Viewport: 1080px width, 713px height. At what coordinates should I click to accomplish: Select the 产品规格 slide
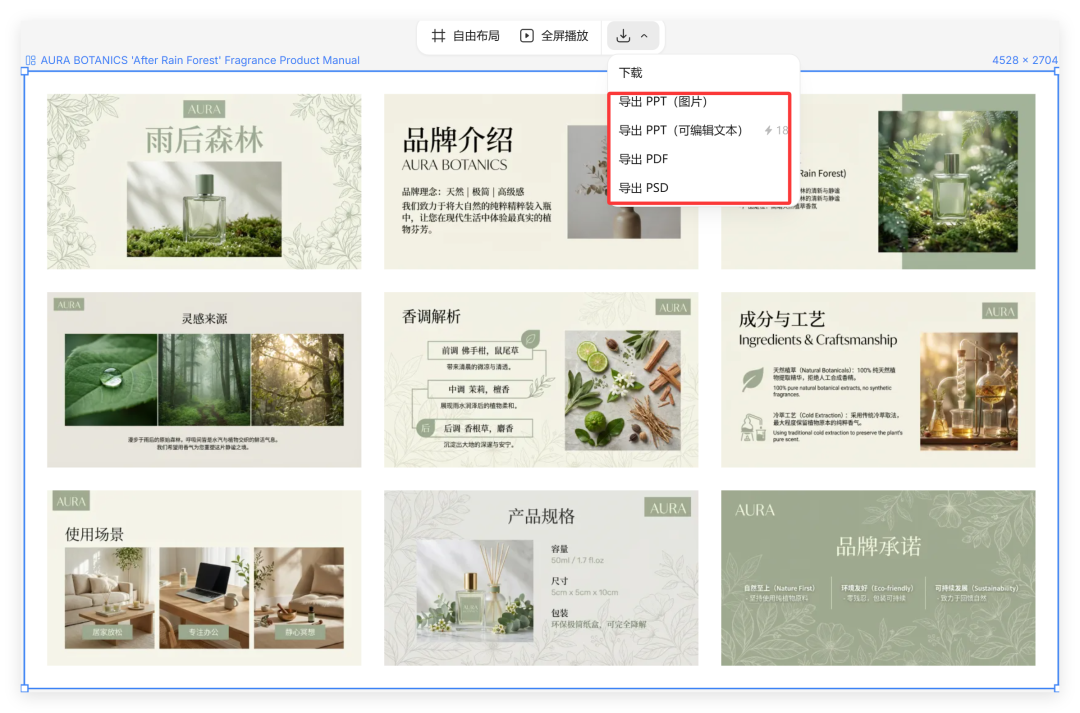pyautogui.click(x=540, y=578)
